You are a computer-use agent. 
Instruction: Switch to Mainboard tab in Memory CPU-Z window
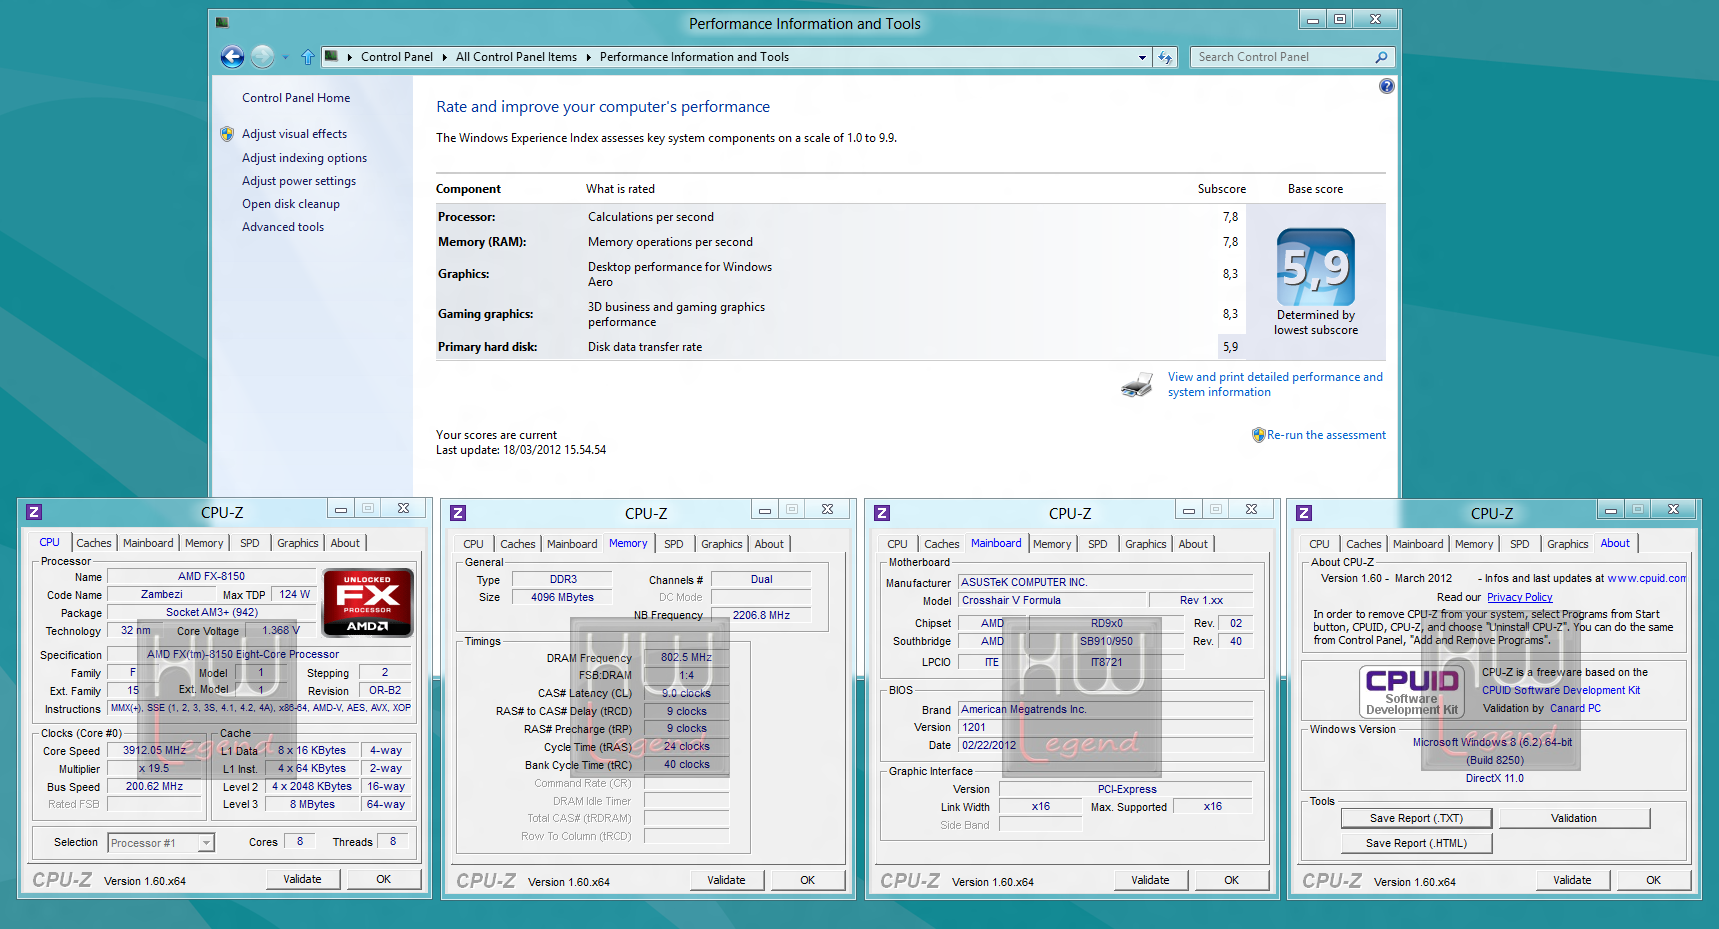572,544
